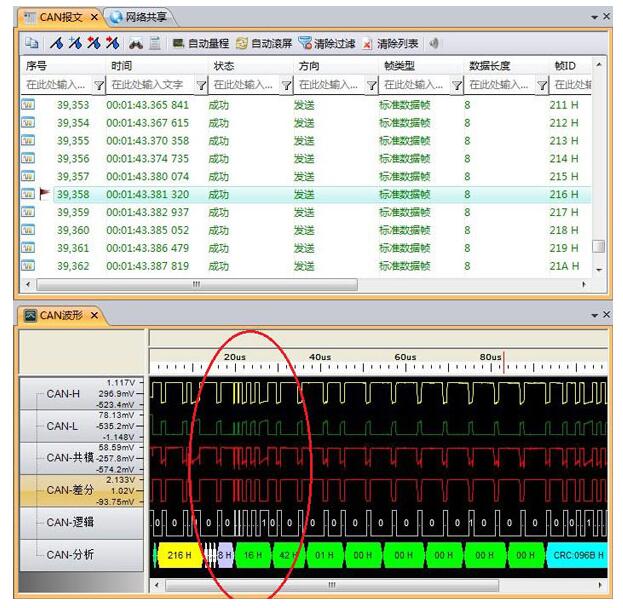Click the message icon of row 39,353

pyautogui.click(x=28, y=105)
